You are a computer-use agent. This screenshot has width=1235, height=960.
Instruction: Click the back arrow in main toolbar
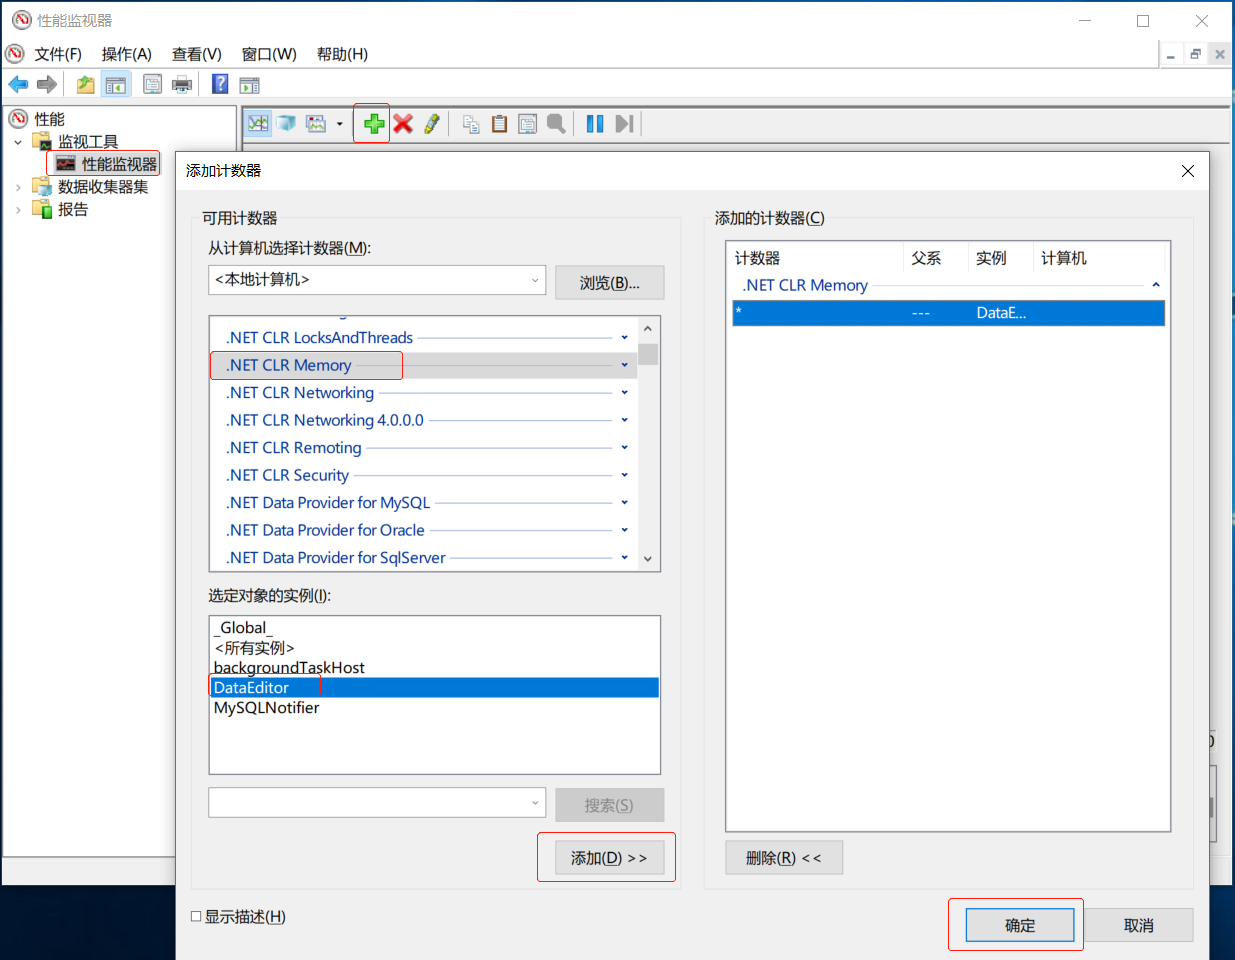[x=18, y=85]
